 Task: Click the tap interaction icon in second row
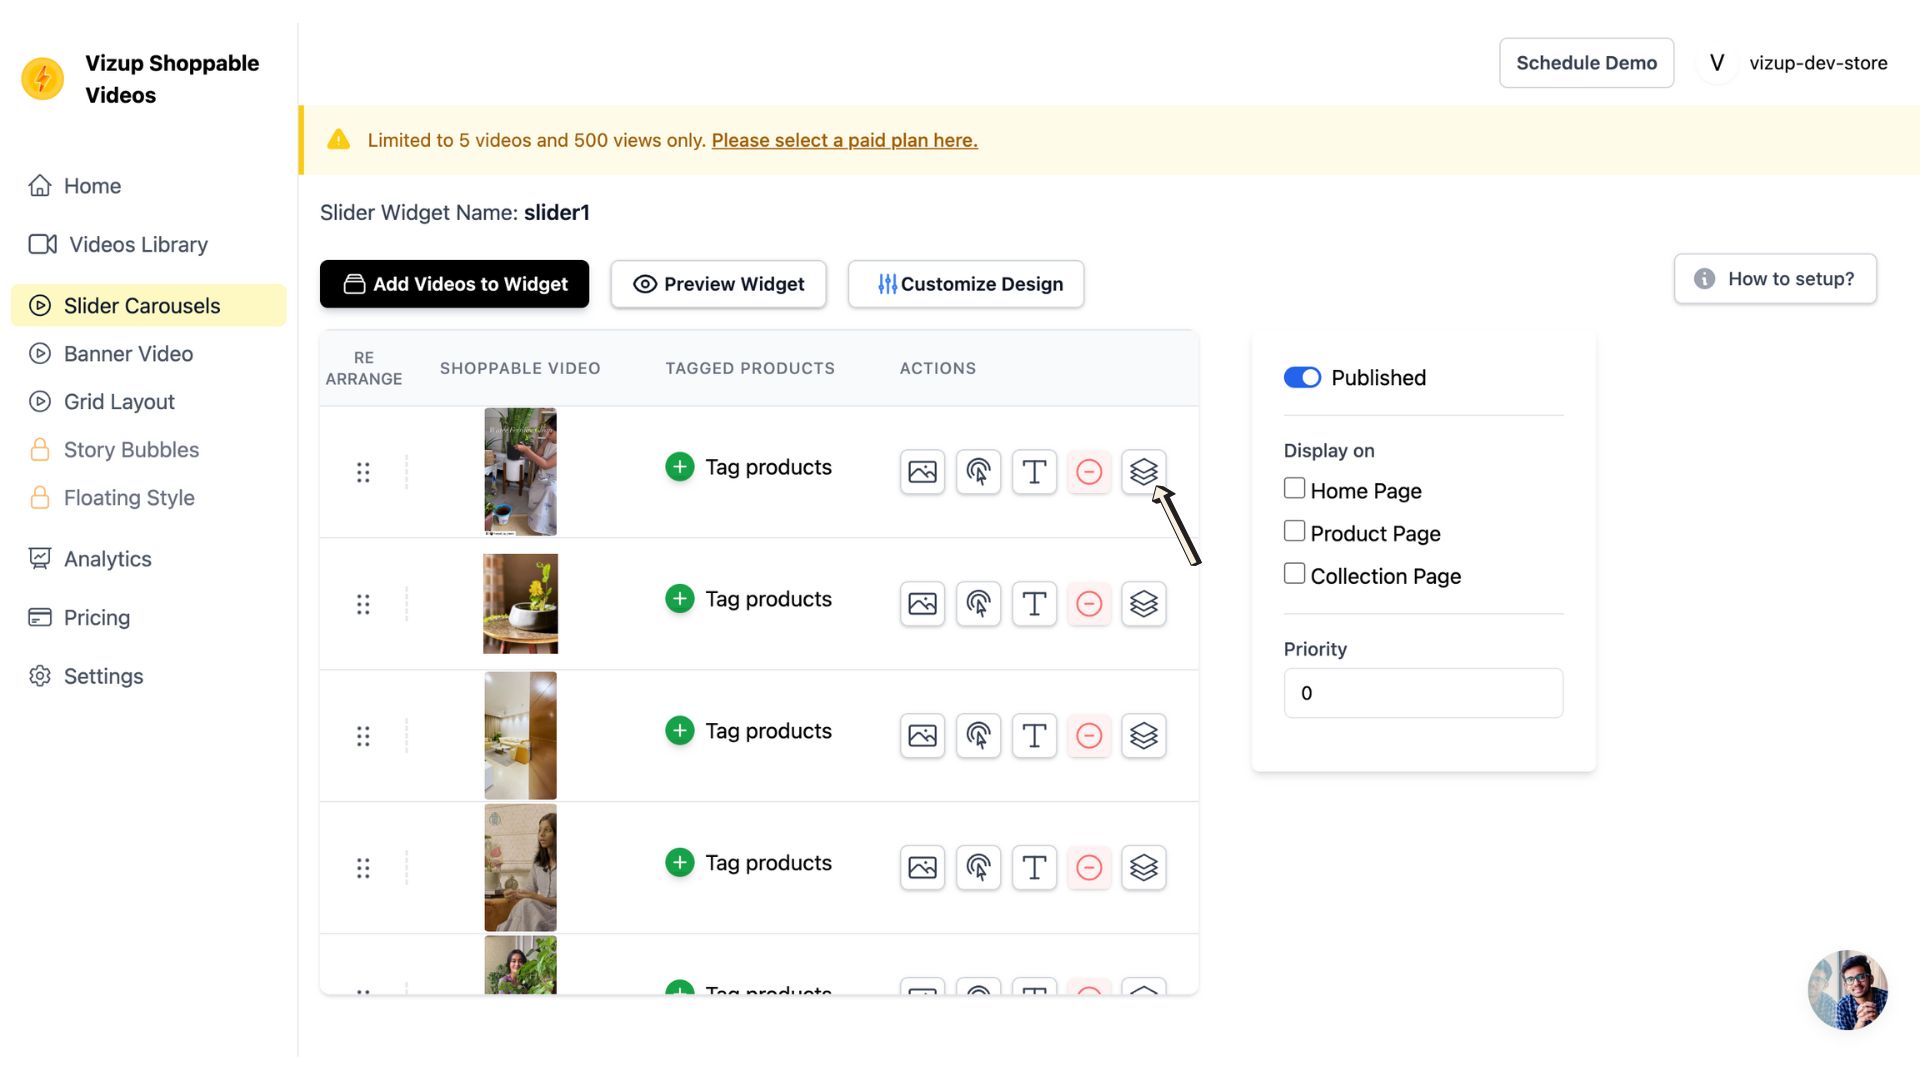coord(978,603)
